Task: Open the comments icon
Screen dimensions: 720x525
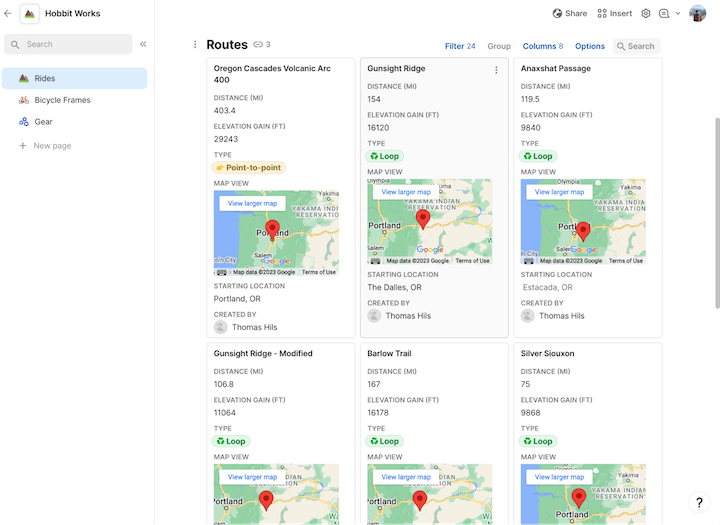Action: click(x=664, y=13)
